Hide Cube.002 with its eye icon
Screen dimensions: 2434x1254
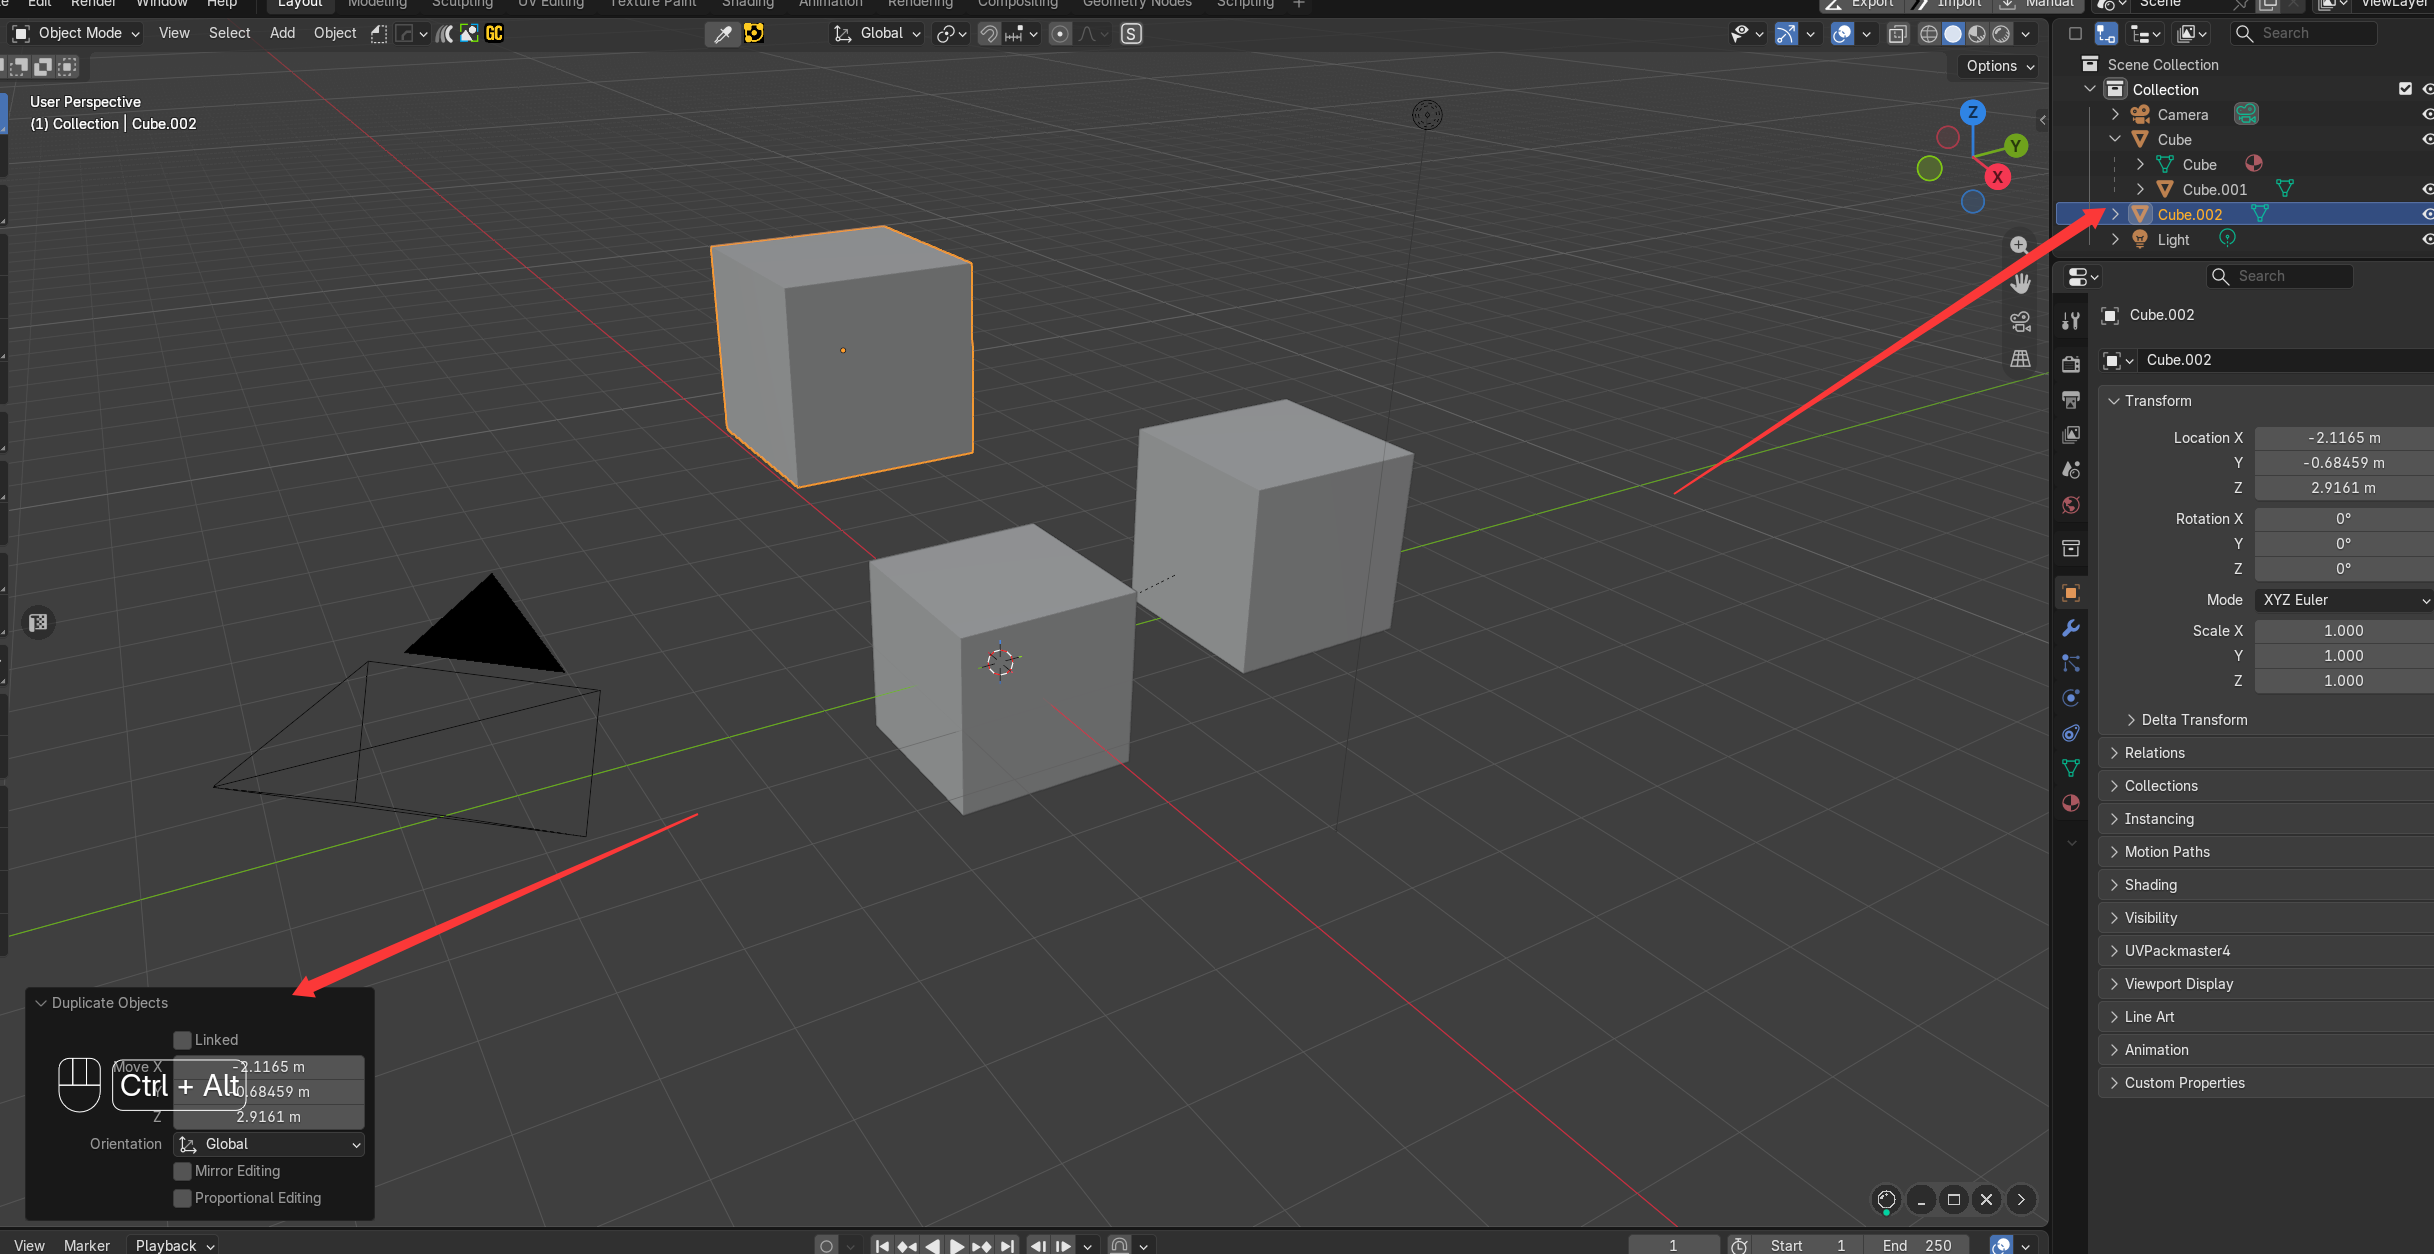[x=2427, y=214]
